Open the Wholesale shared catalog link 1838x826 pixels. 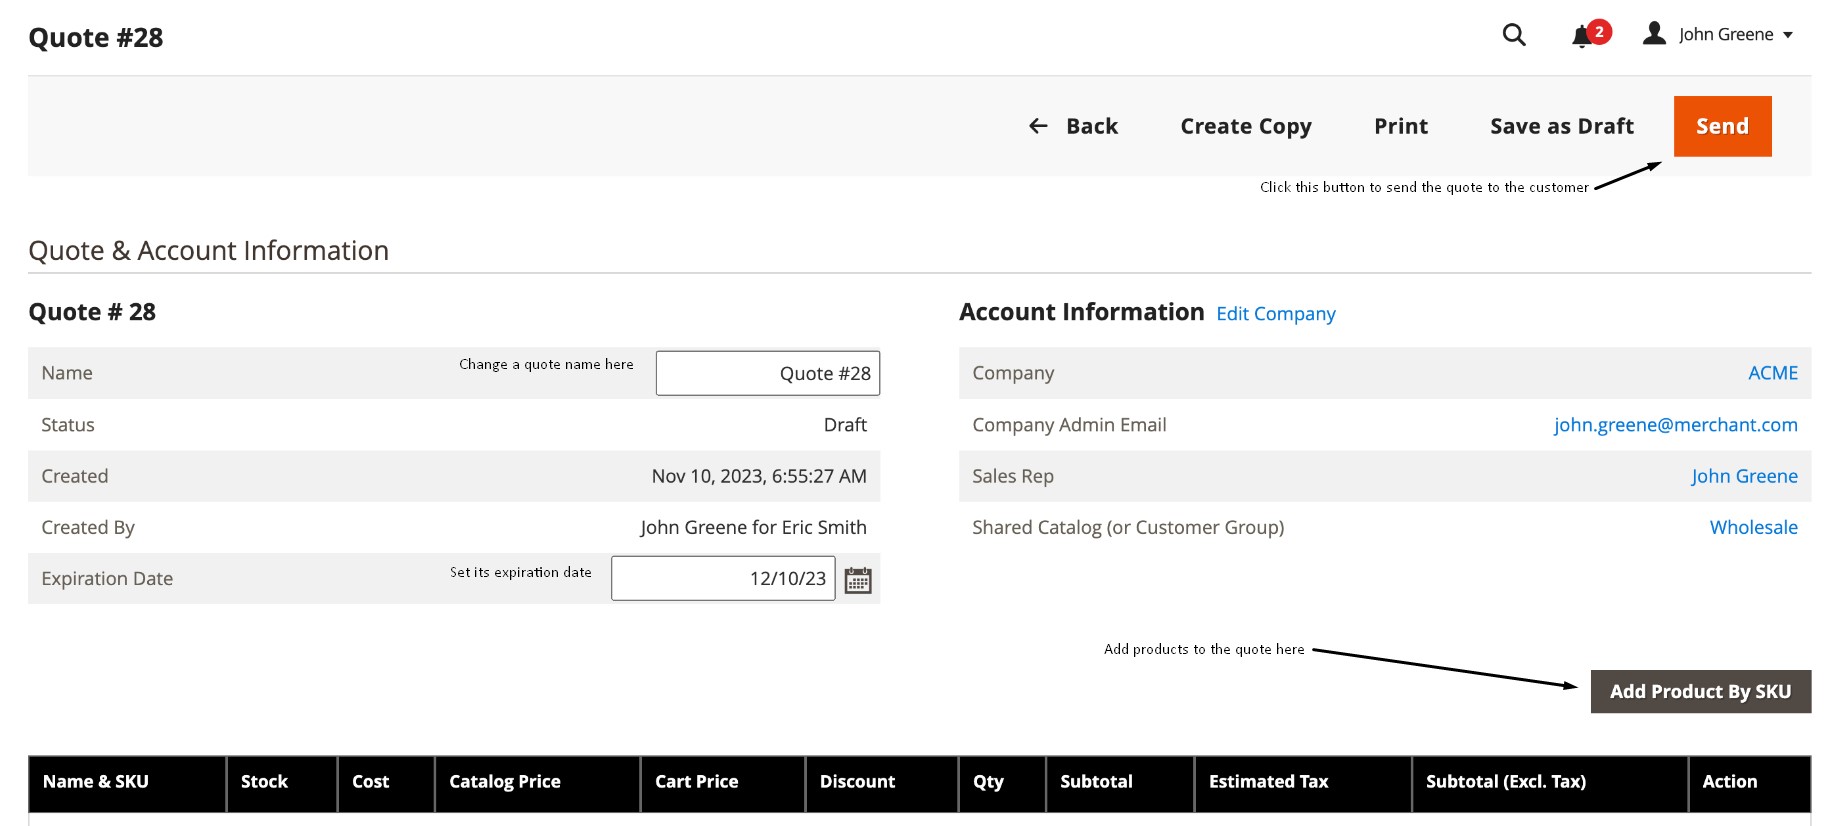[x=1753, y=527]
